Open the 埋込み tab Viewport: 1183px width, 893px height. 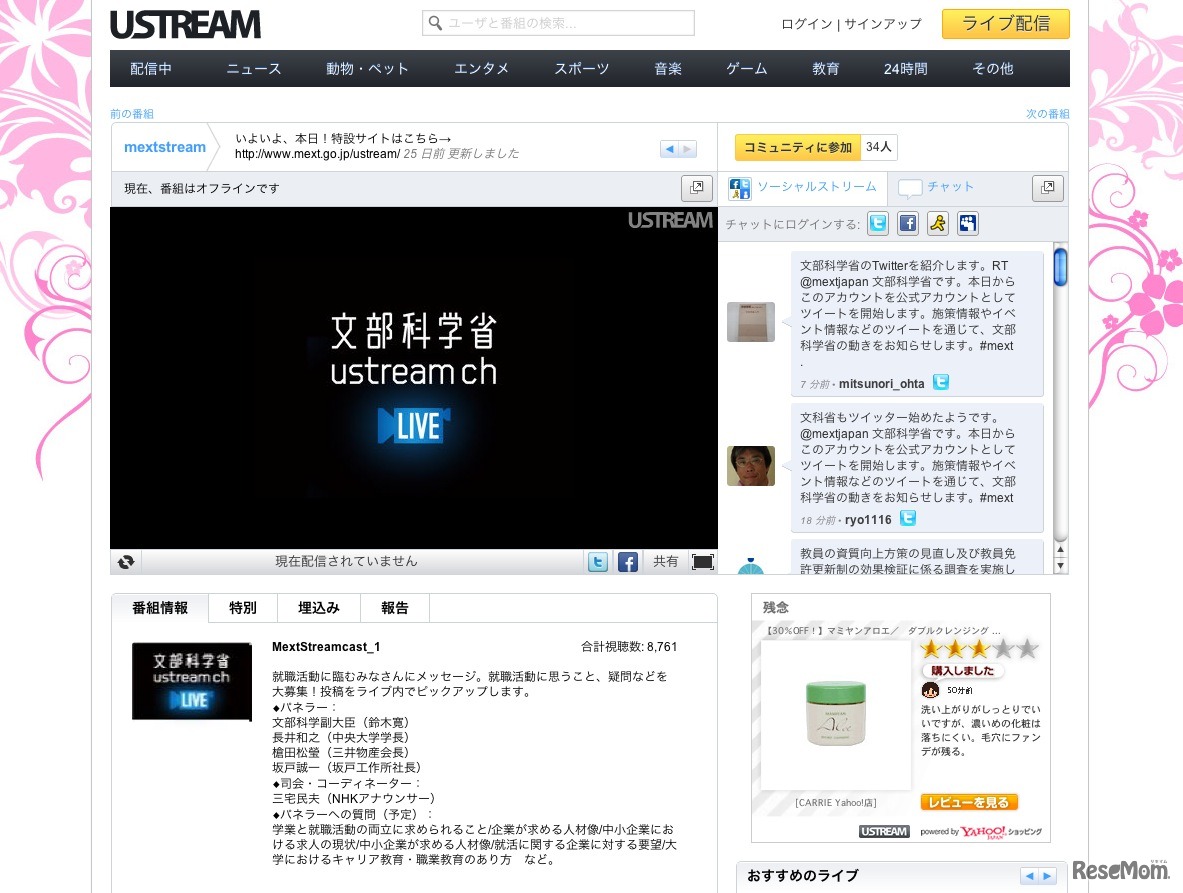(318, 607)
